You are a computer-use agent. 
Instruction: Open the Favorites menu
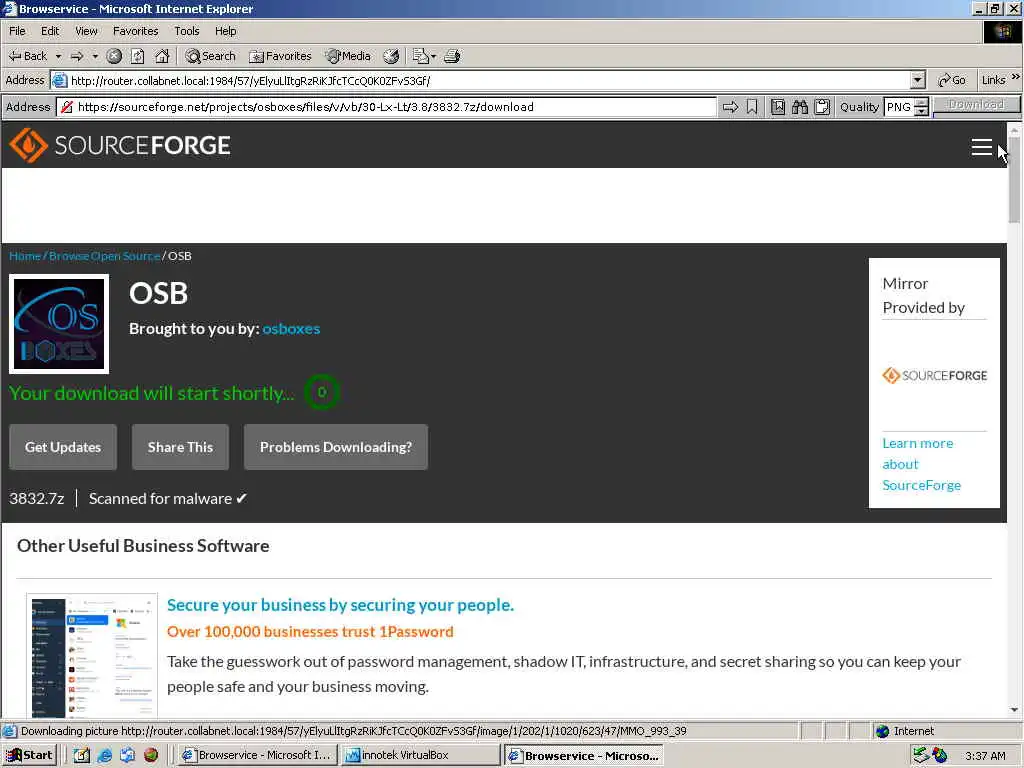(135, 31)
